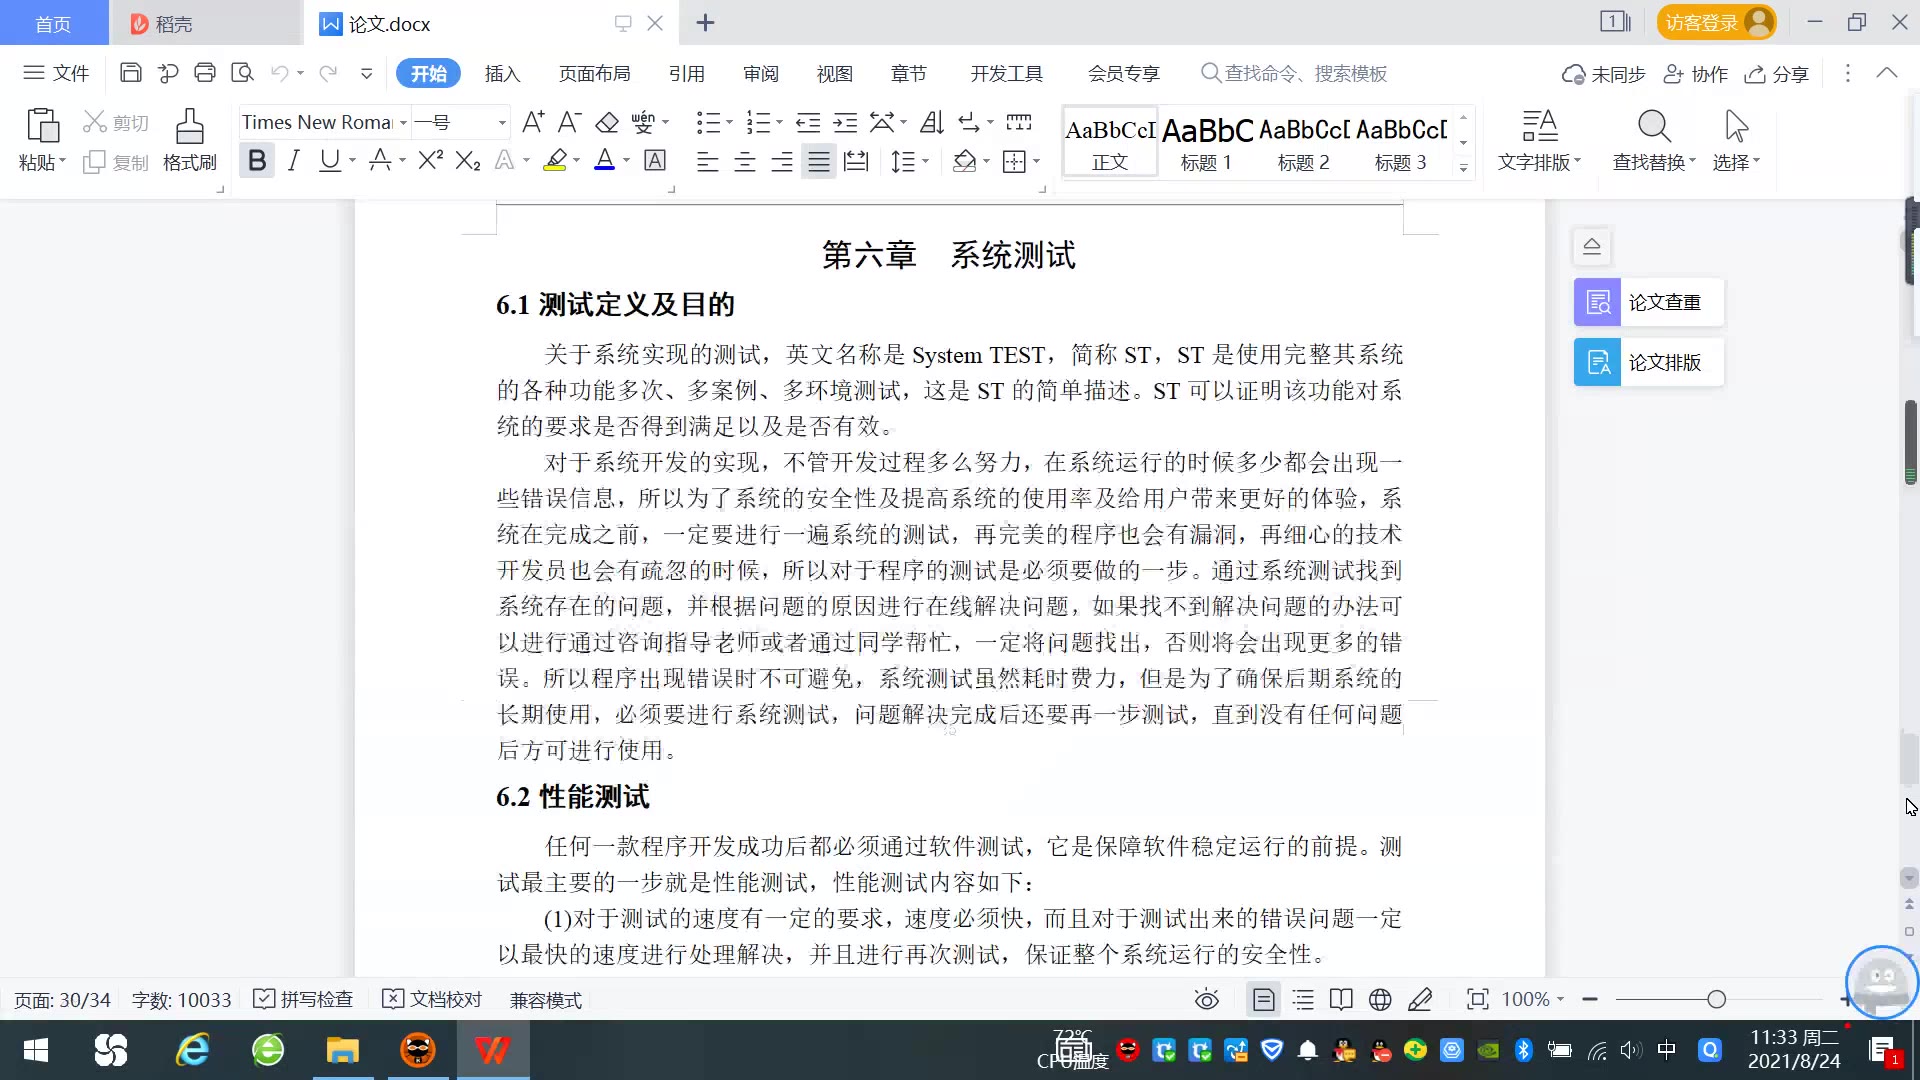This screenshot has width=1920, height=1080.
Task: Click the 分享 button
Action: click(x=1777, y=74)
